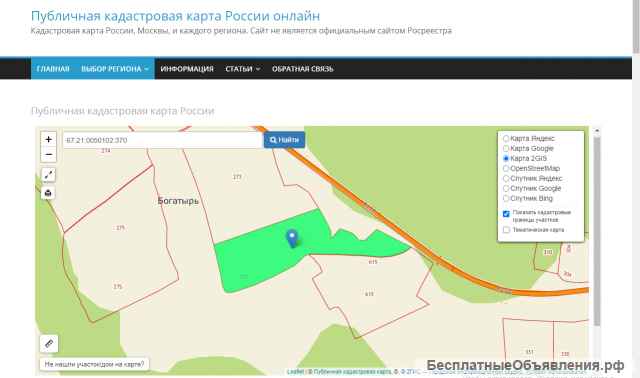This screenshot has height=378, width=640.
Task: Open site title Публичная кадастровая карта России онлайн
Action: (x=176, y=16)
